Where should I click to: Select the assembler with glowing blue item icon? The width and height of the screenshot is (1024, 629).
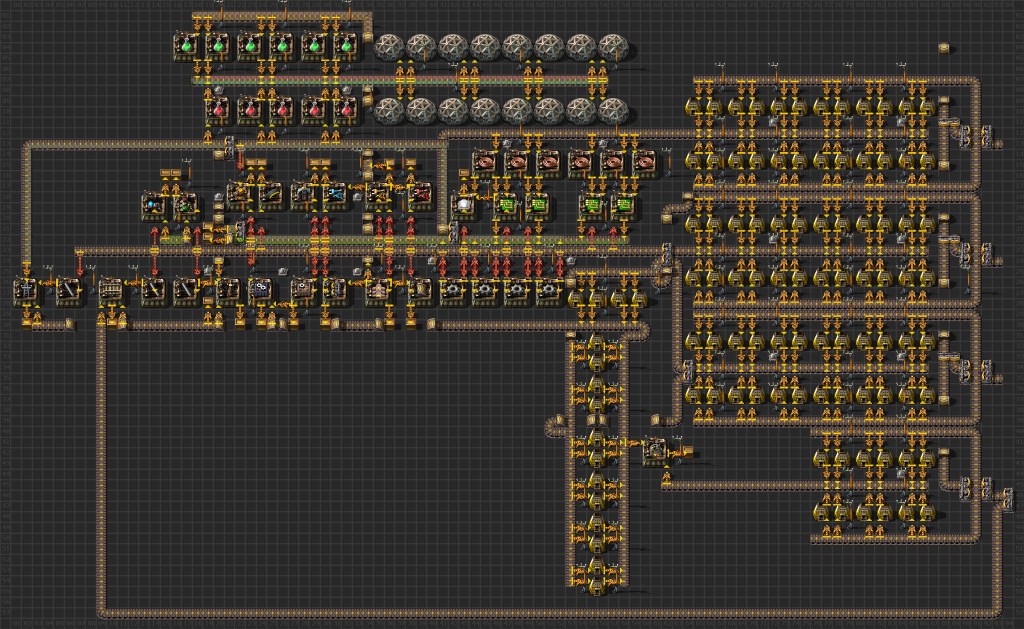(x=153, y=205)
